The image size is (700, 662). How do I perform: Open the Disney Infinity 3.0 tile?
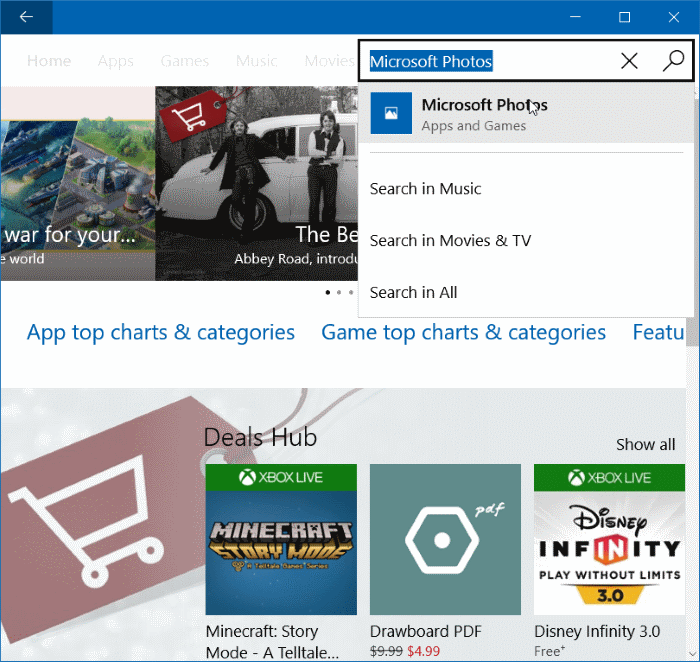(609, 539)
